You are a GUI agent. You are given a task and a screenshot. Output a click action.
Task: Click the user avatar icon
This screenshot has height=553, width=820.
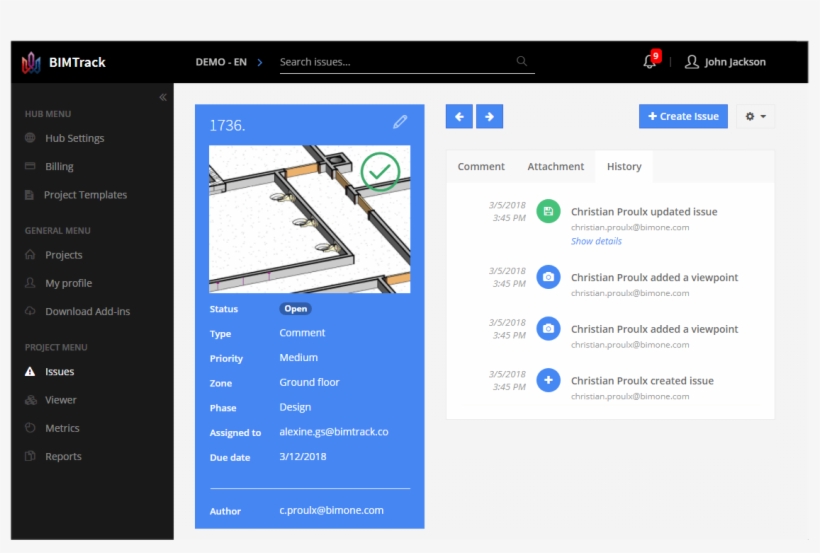coord(691,62)
